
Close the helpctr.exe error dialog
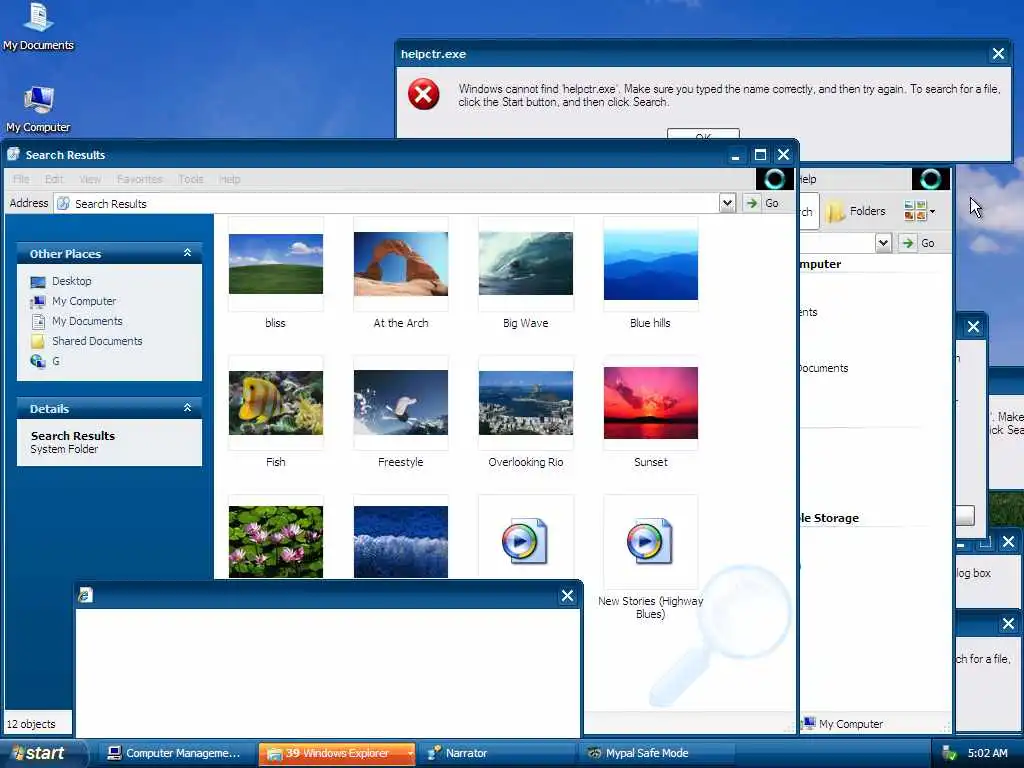(x=998, y=54)
